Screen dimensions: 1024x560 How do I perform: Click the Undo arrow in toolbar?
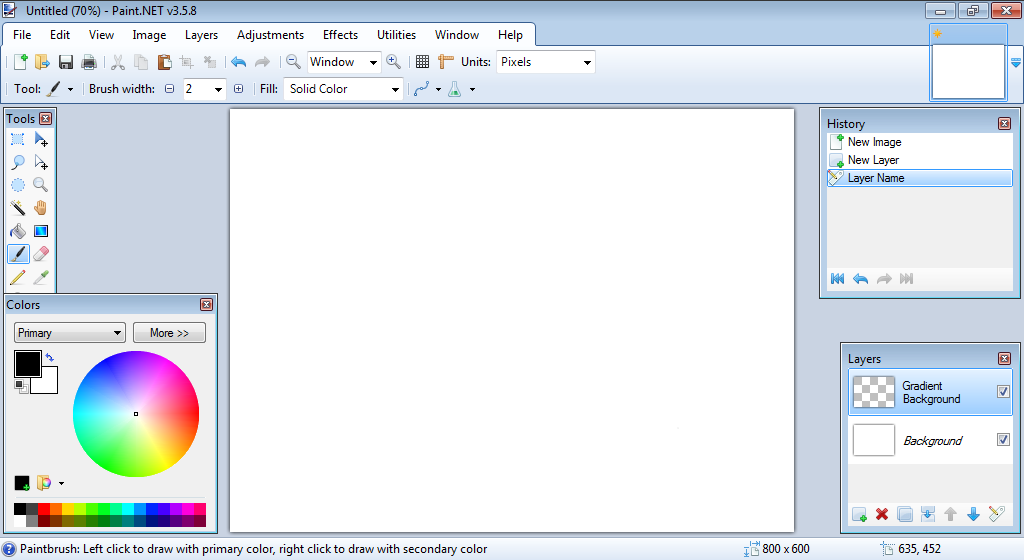coord(238,62)
